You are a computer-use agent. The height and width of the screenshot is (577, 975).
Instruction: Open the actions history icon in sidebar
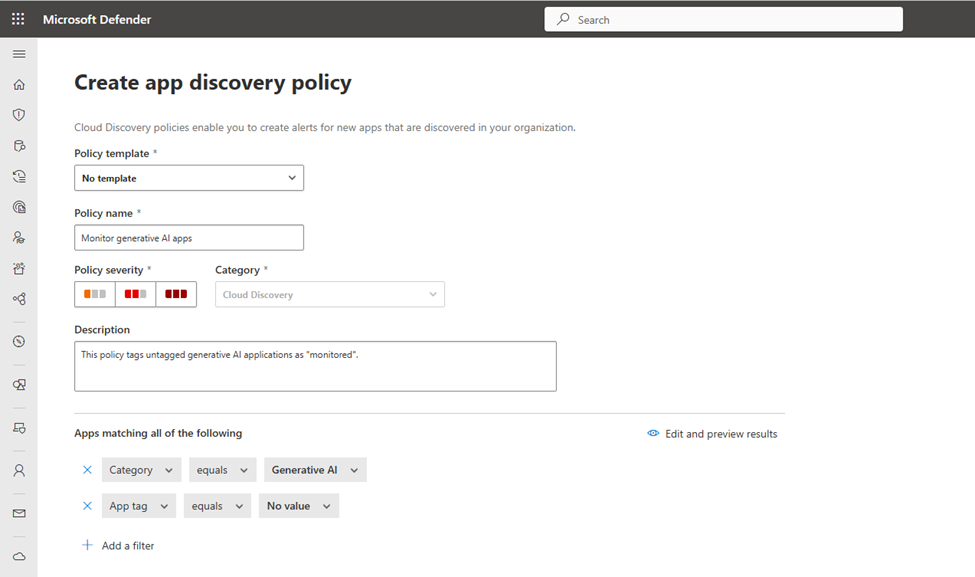19,177
